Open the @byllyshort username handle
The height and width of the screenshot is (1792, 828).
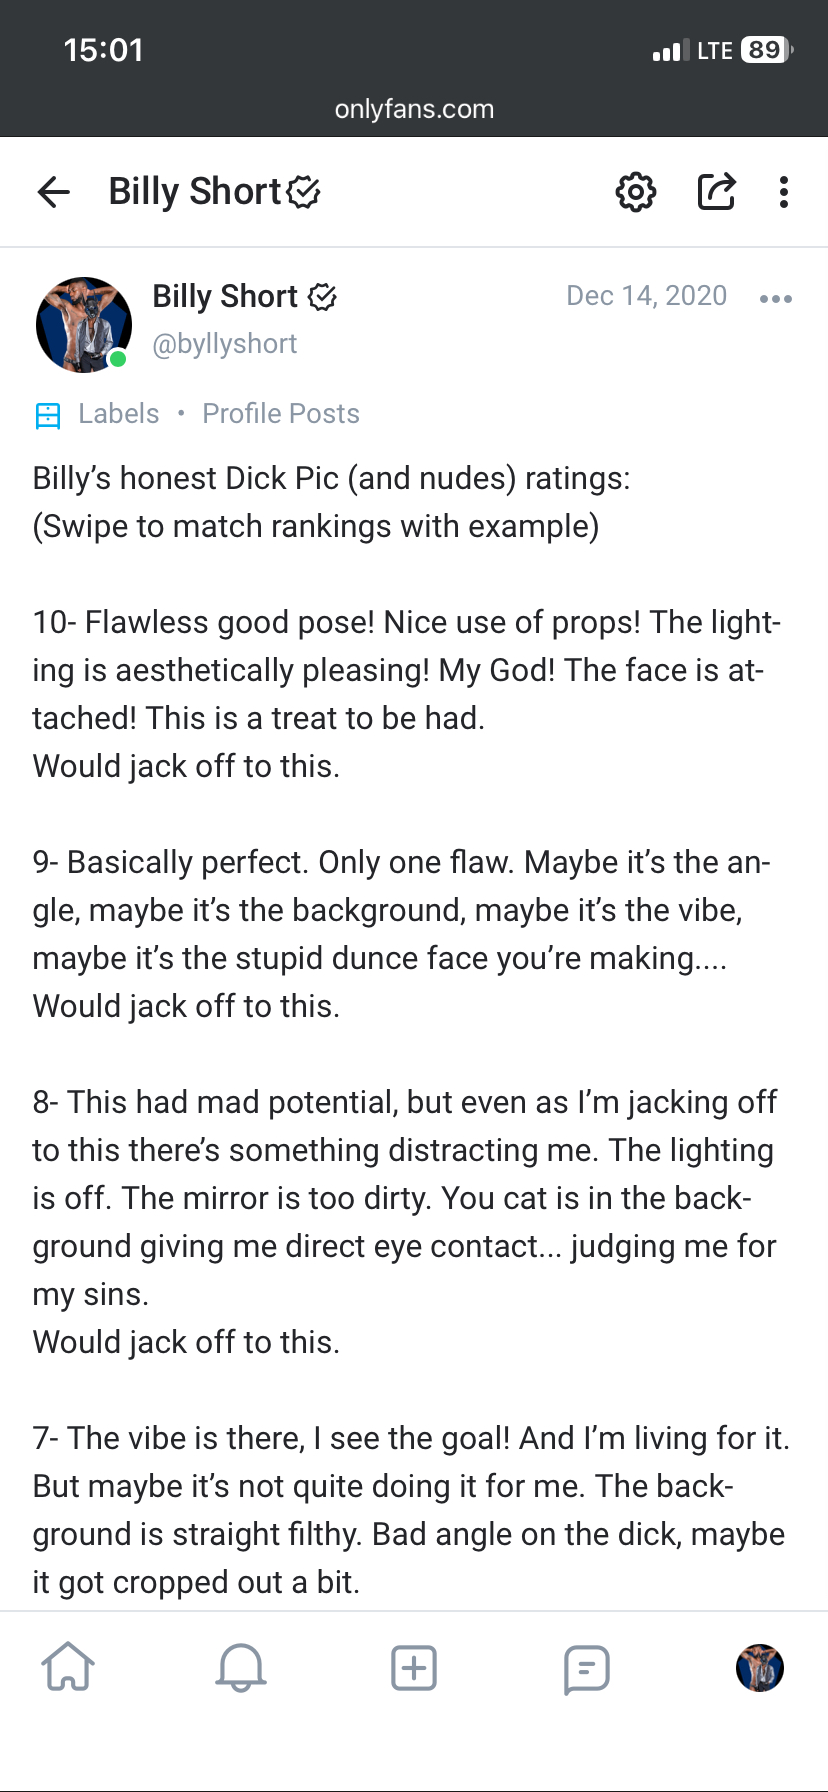click(x=225, y=344)
